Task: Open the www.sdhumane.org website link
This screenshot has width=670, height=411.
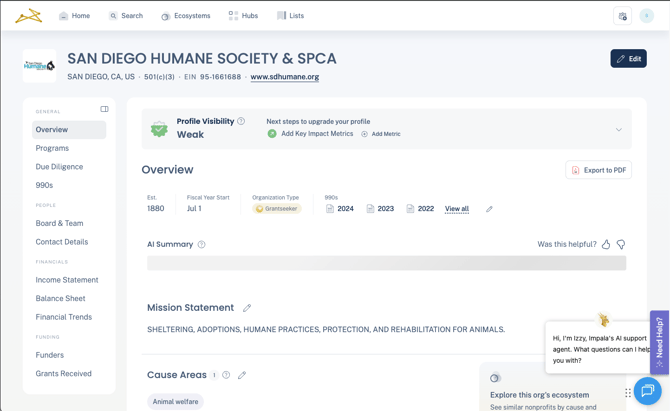Action: 285,77
